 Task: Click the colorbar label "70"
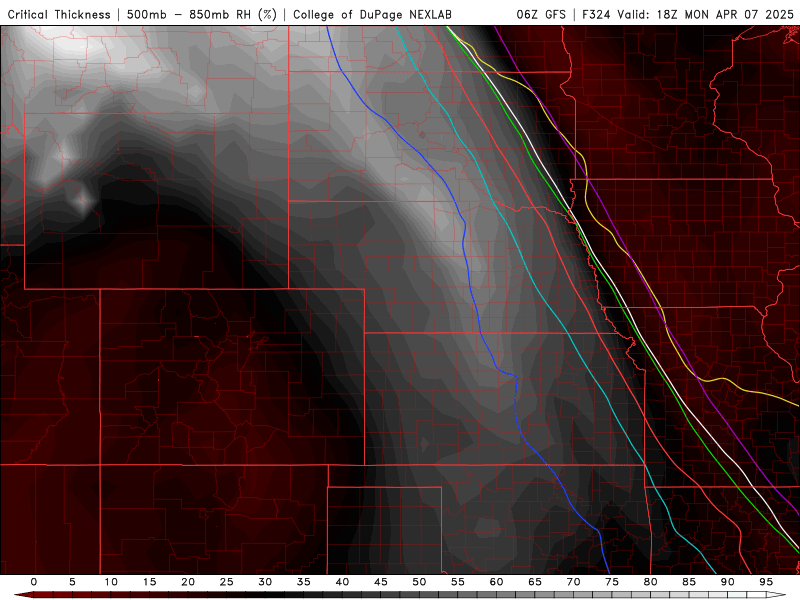(x=573, y=582)
